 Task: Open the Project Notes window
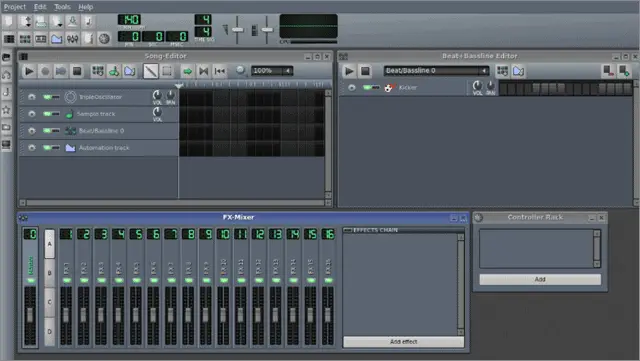tap(89, 39)
